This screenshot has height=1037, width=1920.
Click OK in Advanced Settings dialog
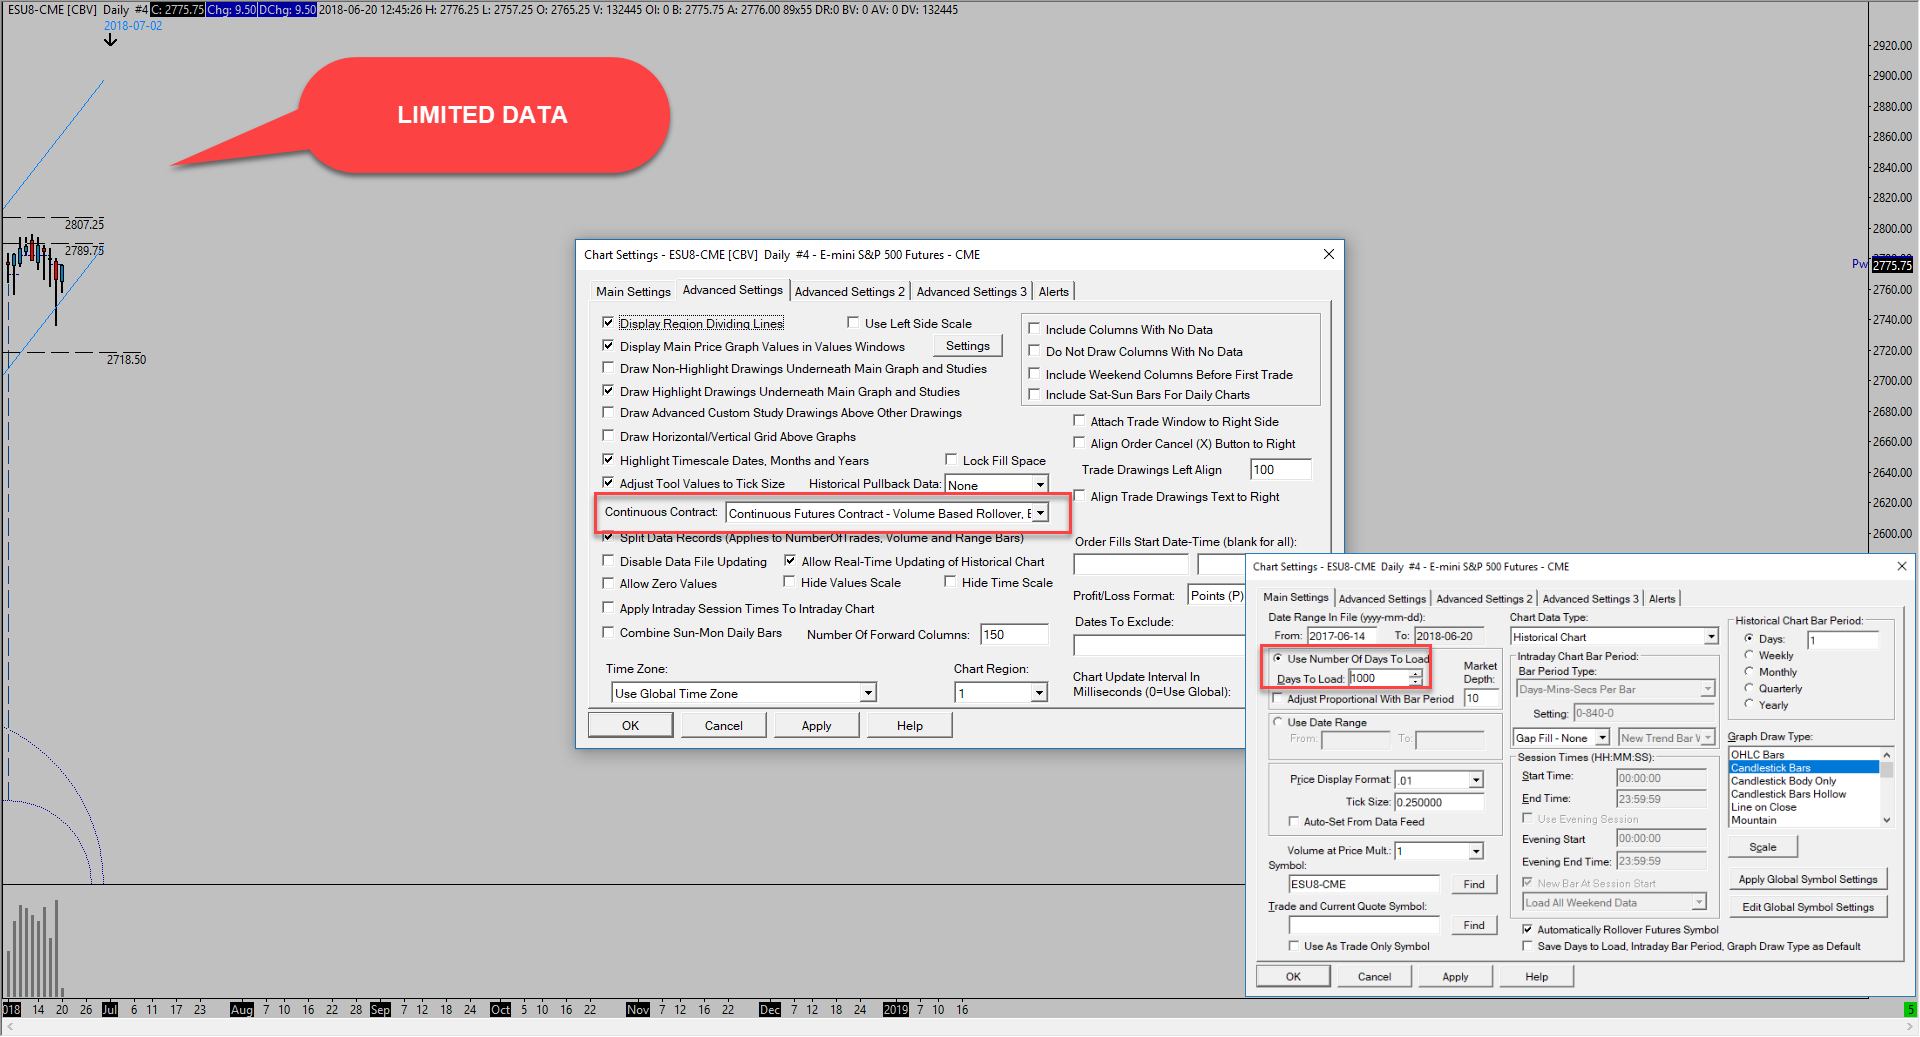(630, 725)
